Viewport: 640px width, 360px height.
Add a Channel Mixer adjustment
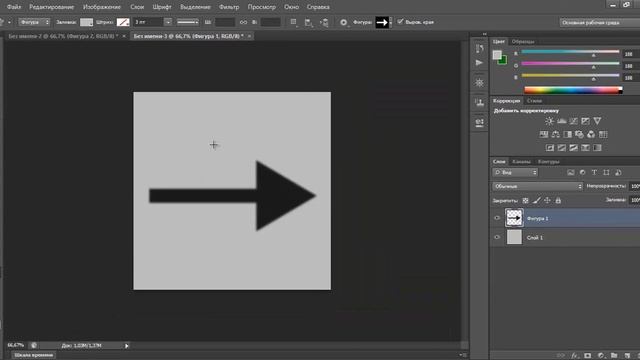click(591, 134)
